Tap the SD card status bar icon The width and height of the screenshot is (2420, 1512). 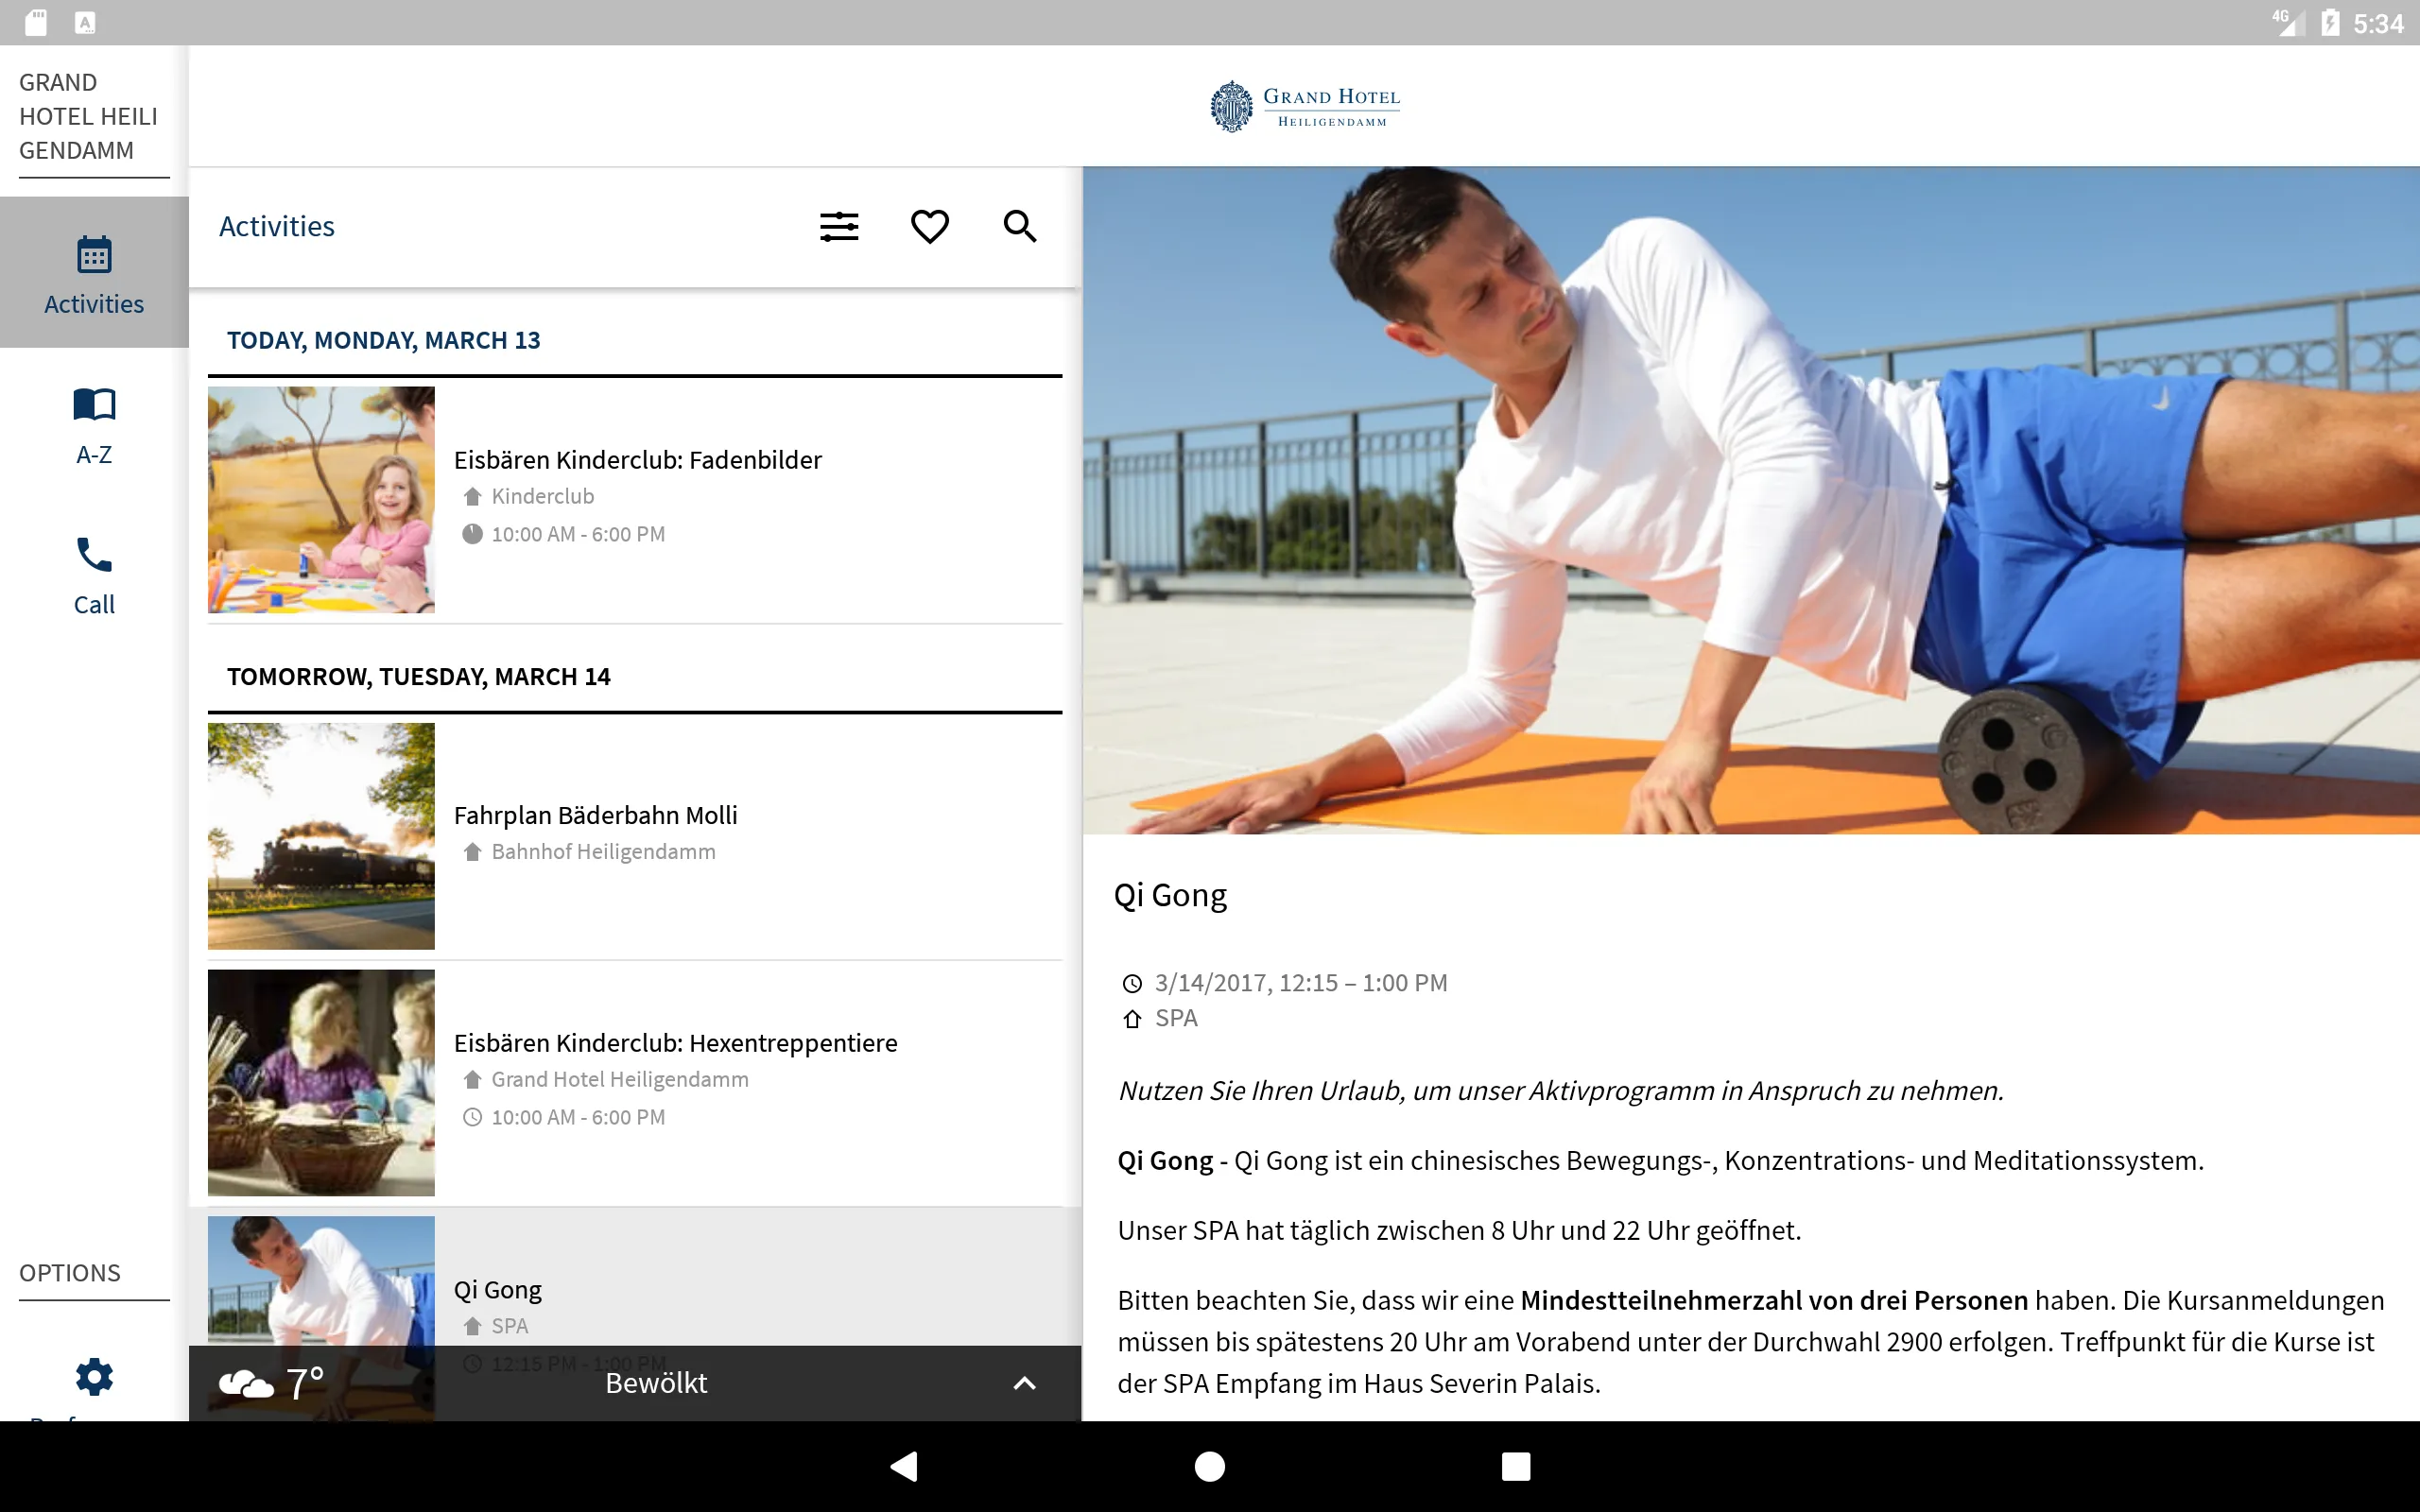click(36, 22)
